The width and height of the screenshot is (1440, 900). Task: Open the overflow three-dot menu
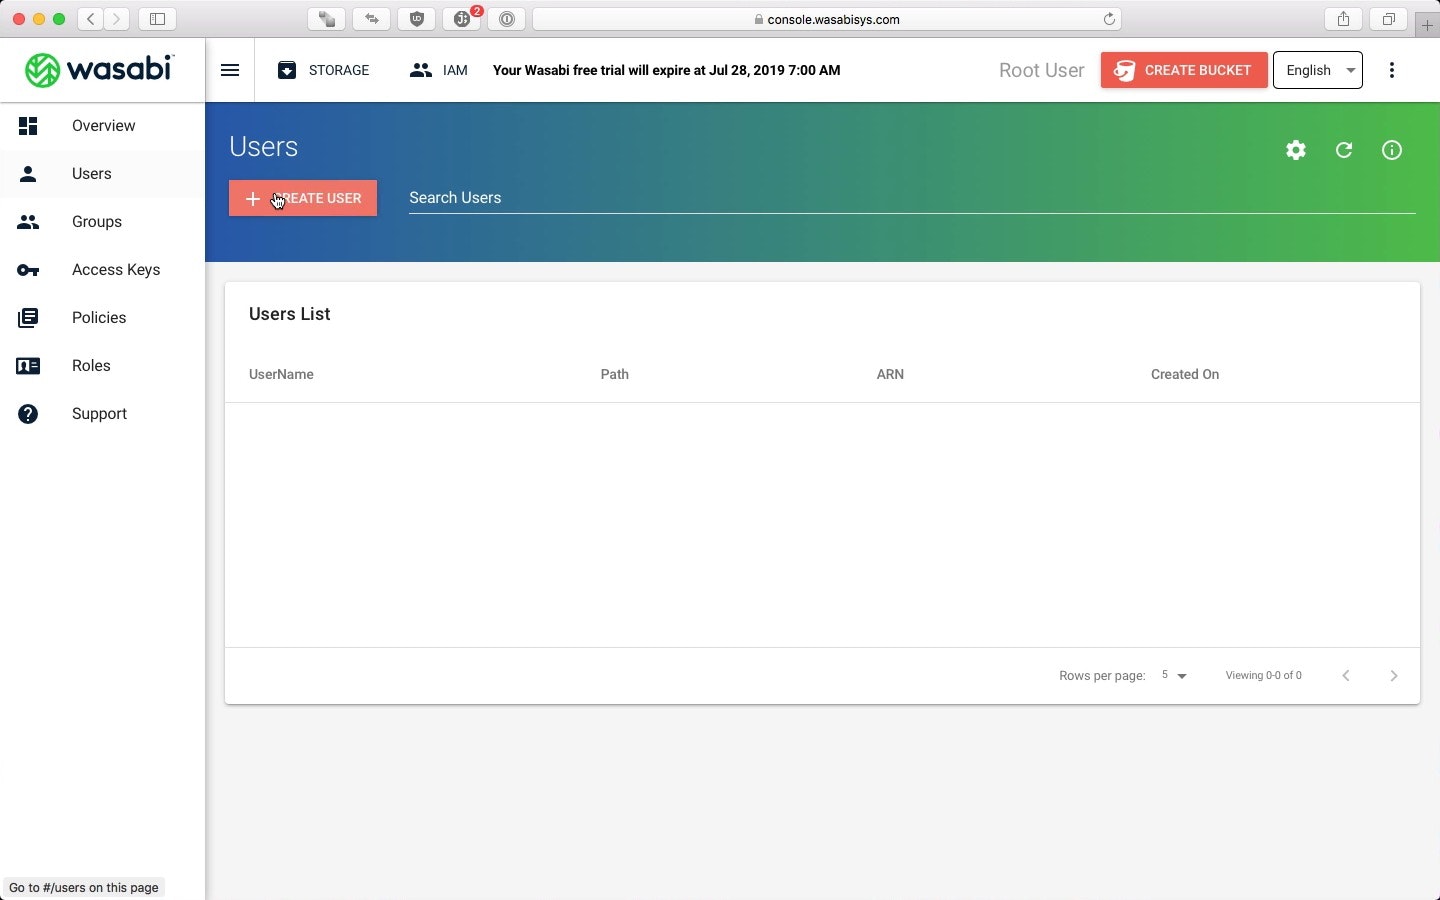pos(1391,70)
